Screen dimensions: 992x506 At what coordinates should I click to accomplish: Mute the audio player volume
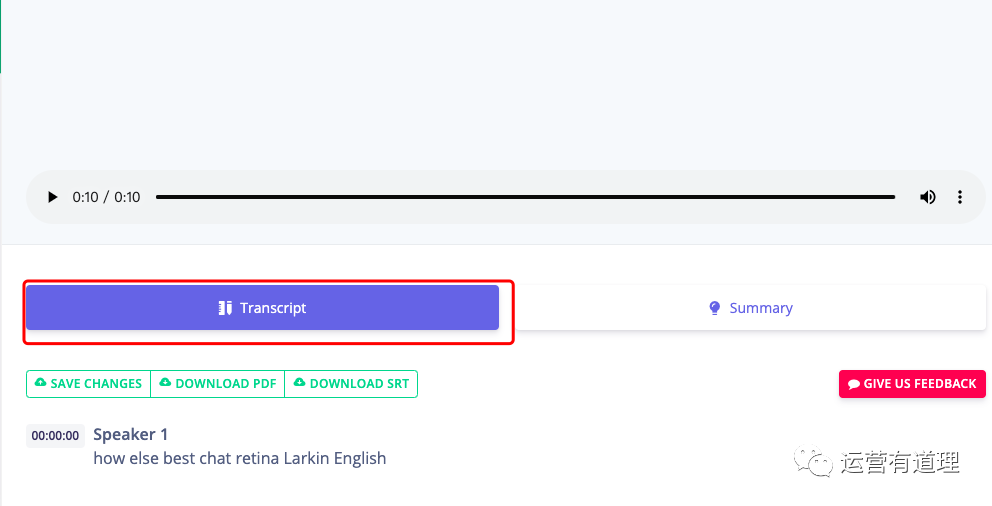point(928,197)
